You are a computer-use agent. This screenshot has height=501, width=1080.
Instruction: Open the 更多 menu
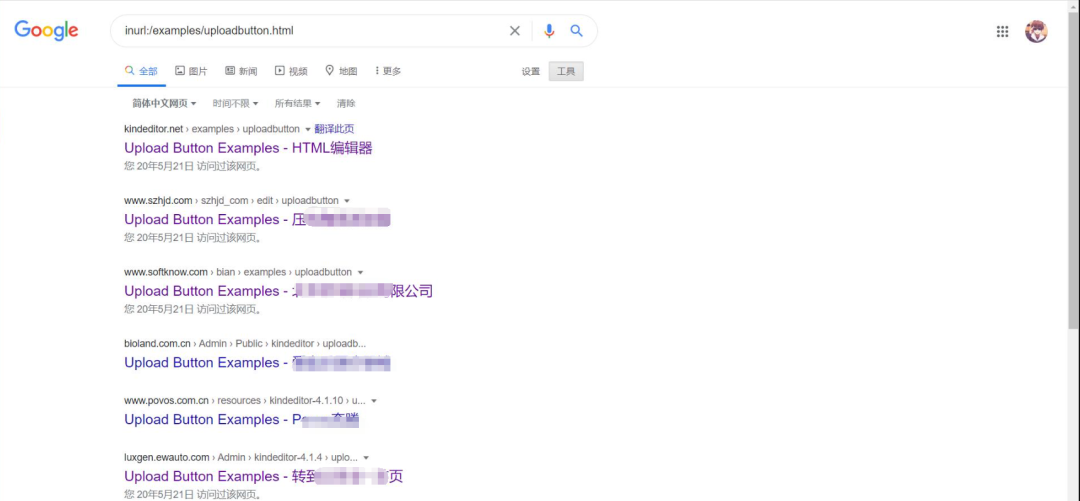click(388, 71)
